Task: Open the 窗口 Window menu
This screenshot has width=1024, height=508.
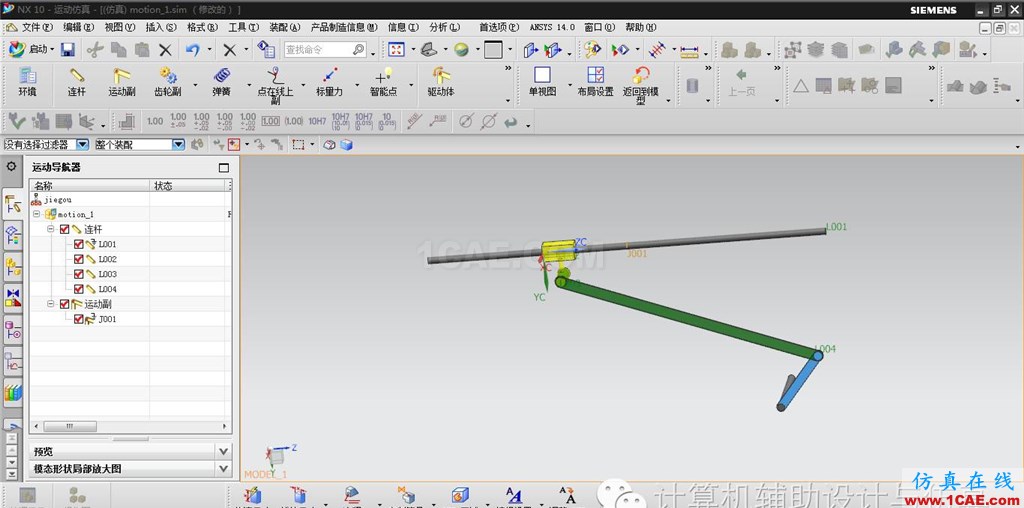Action: pyautogui.click(x=600, y=27)
